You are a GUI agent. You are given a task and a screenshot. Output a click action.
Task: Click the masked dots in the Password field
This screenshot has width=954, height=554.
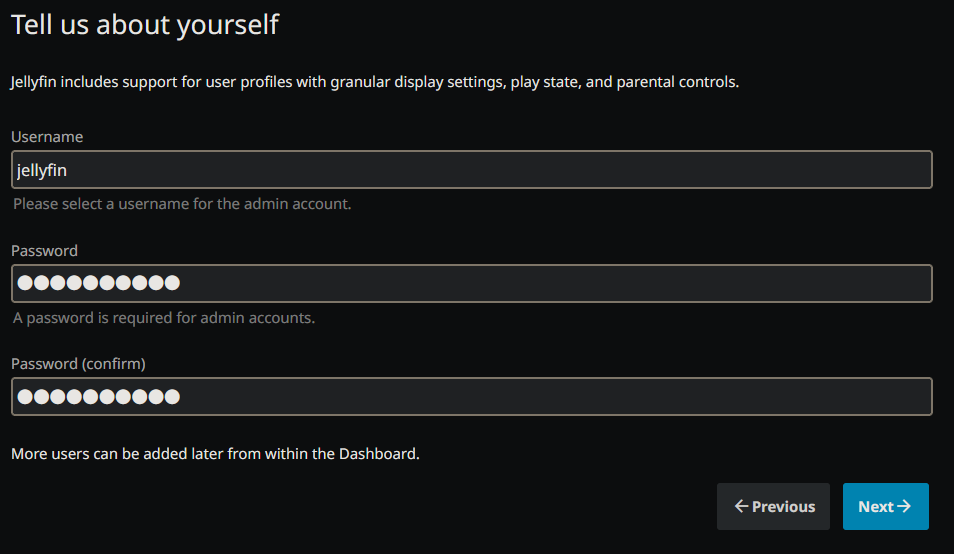(x=98, y=283)
